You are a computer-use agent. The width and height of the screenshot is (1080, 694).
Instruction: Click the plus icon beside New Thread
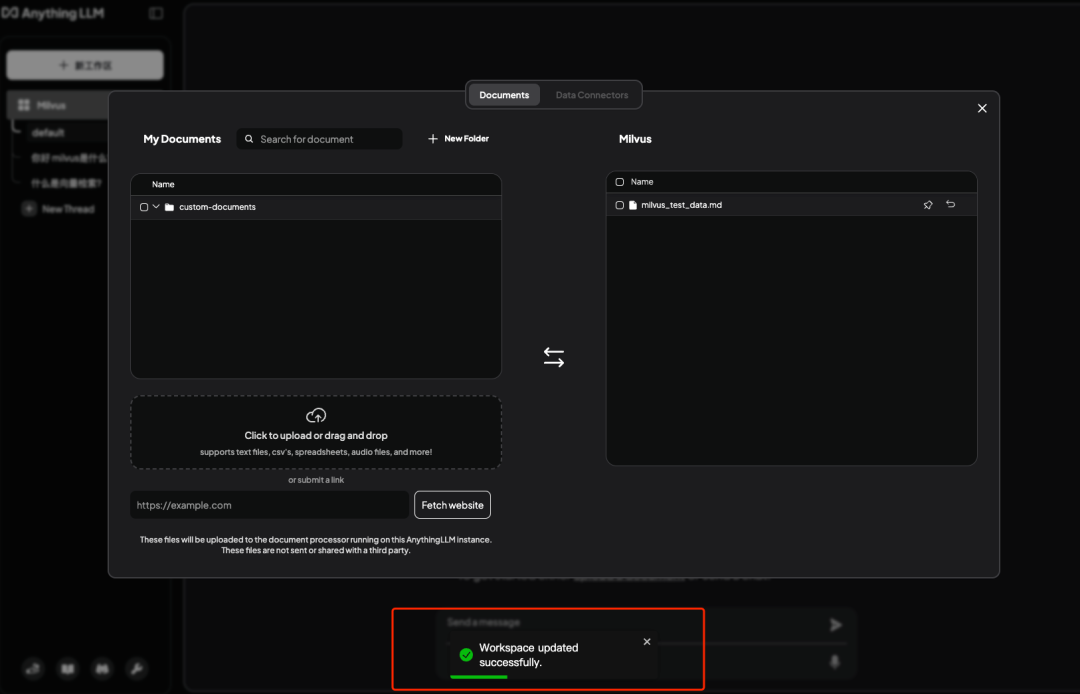(29, 209)
